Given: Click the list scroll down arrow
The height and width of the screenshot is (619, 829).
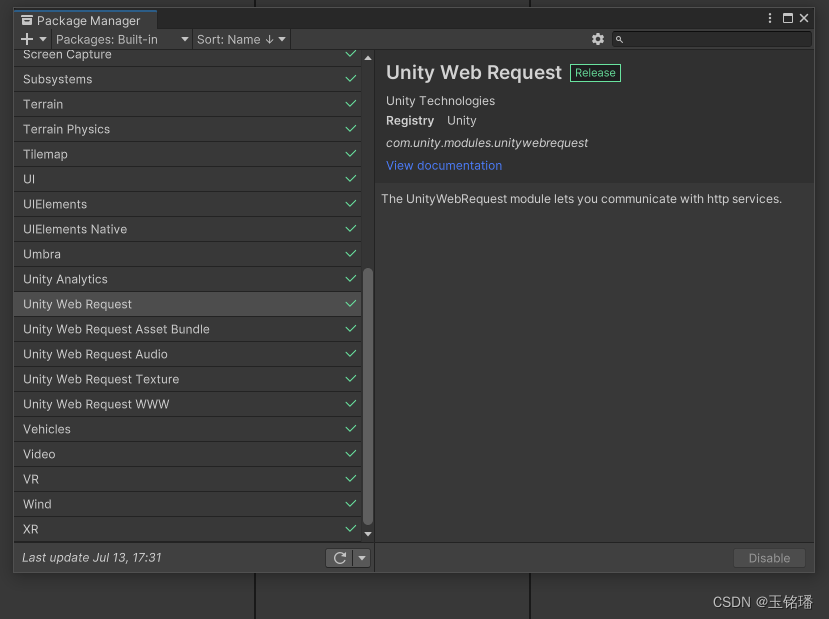Looking at the screenshot, I should 368,534.
